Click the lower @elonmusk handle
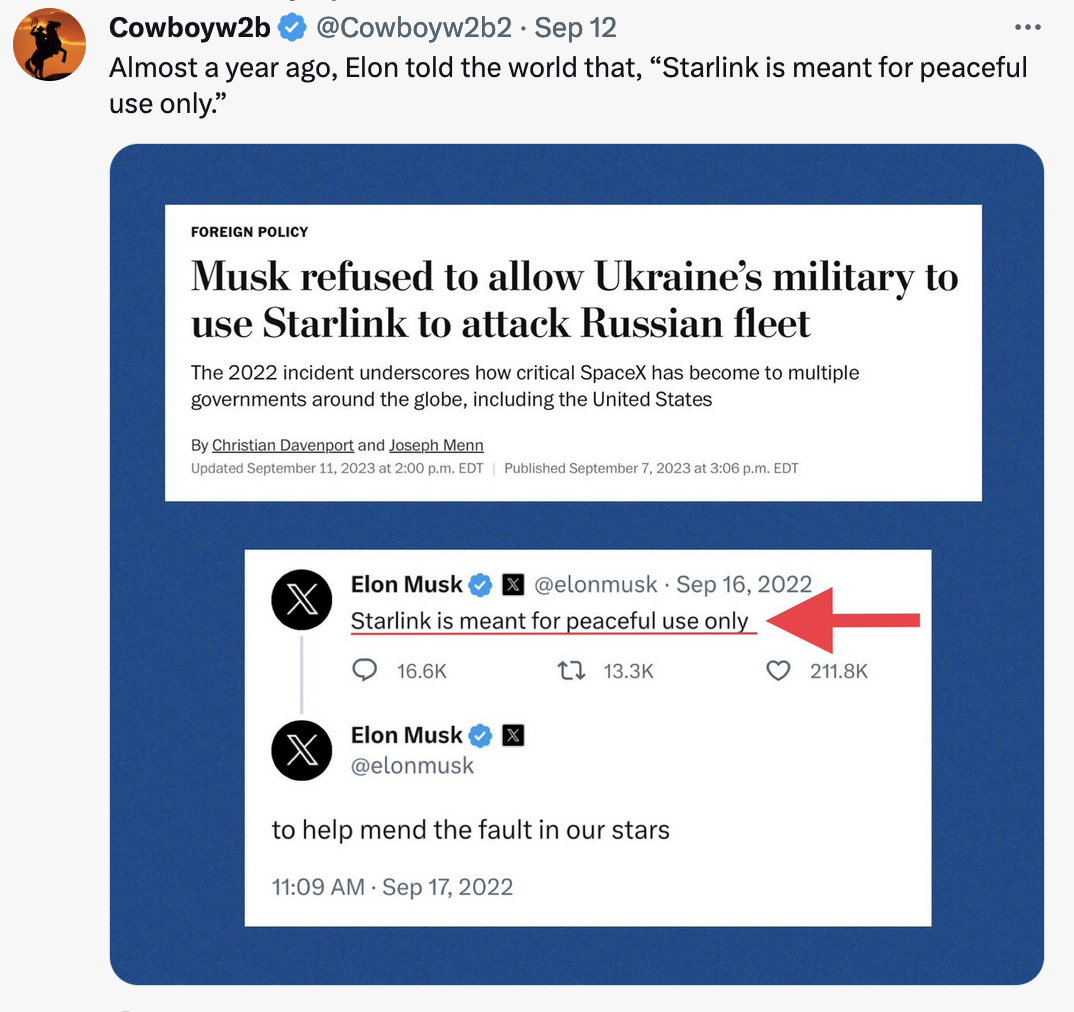The height and width of the screenshot is (1012, 1074). click(412, 766)
